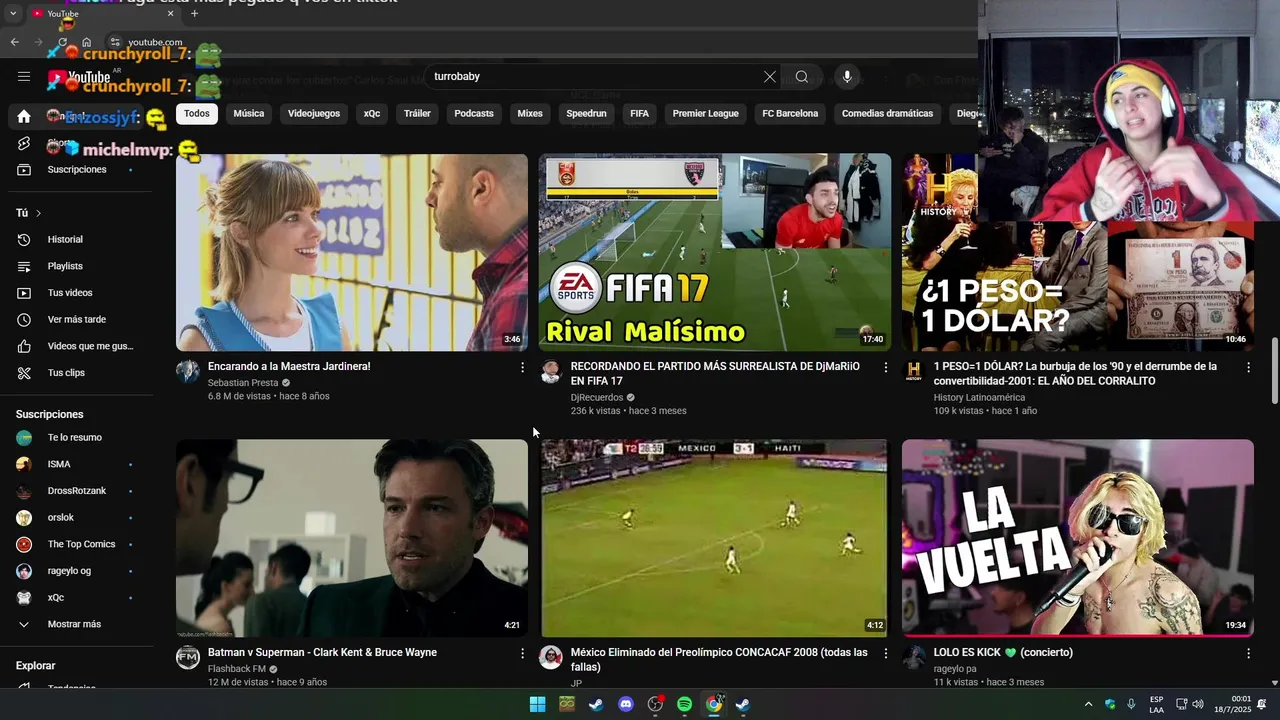Select the Podcasts filter chip

click(x=474, y=114)
